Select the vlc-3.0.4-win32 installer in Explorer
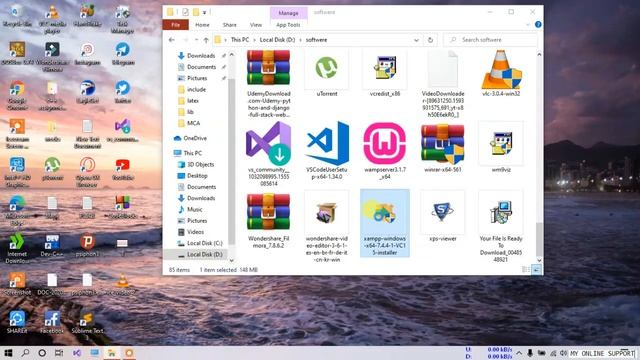 coord(501,73)
